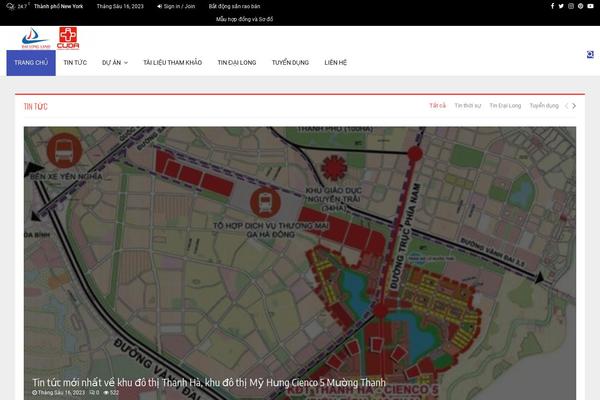
Task: Click the Thành phố New York location text
Action: tap(58, 6)
